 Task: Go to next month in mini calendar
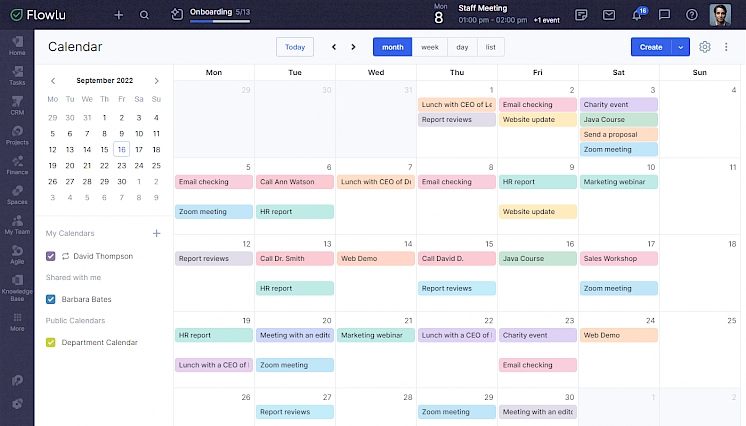(x=157, y=81)
